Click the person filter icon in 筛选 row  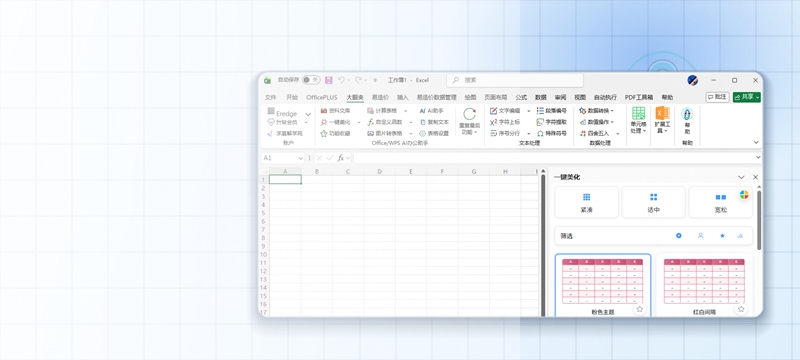(x=701, y=236)
